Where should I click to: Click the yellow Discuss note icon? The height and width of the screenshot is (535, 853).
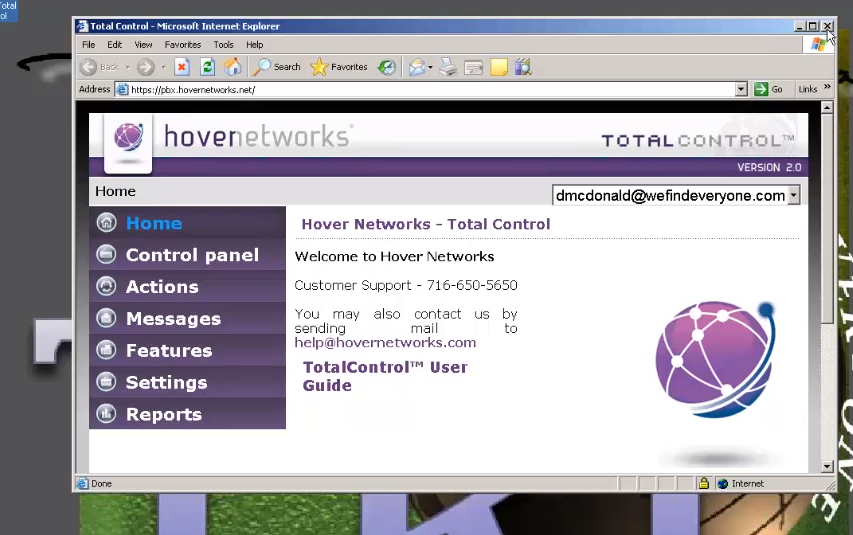[499, 67]
